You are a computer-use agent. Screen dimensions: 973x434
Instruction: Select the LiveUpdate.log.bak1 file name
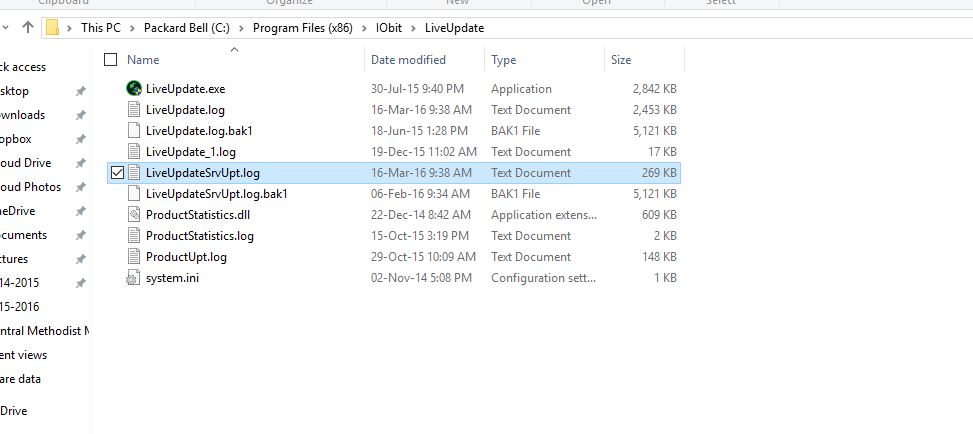click(x=199, y=131)
